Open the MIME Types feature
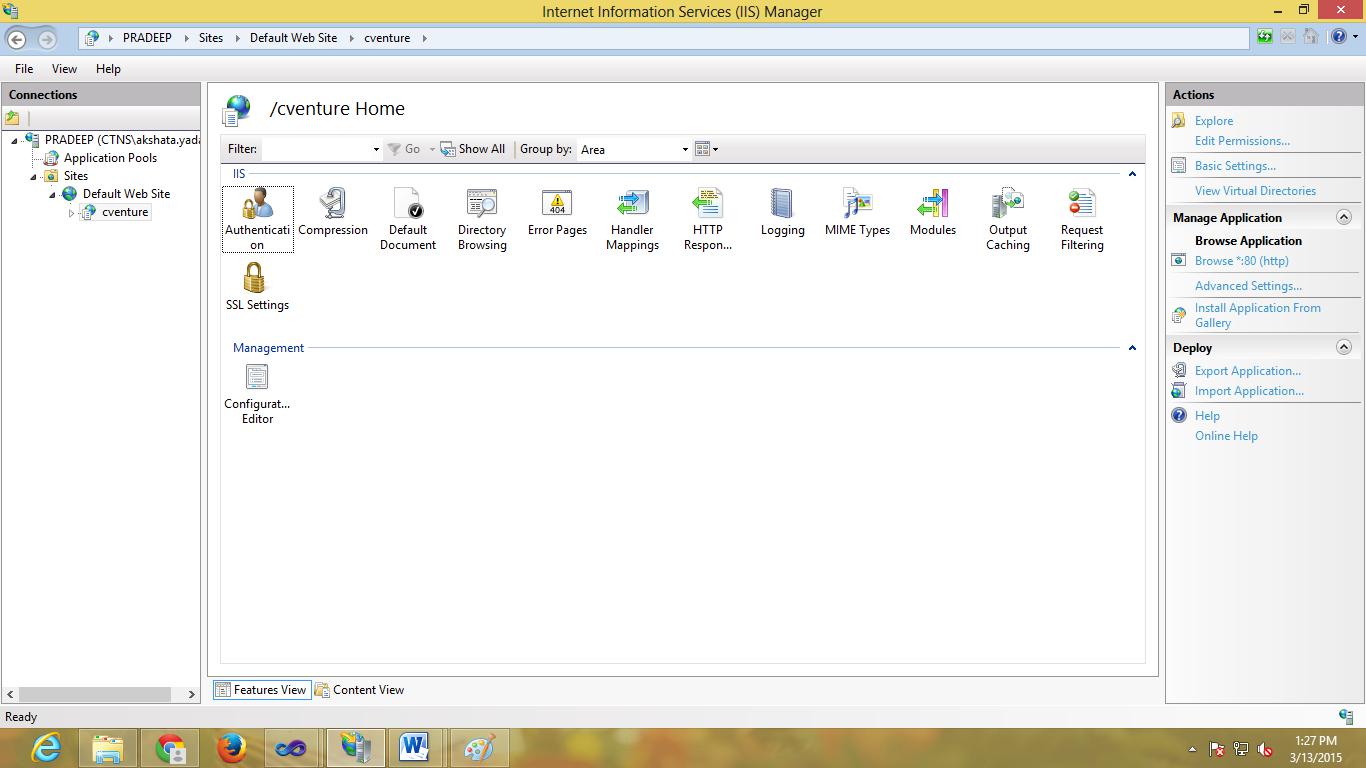1366x768 pixels. [857, 213]
